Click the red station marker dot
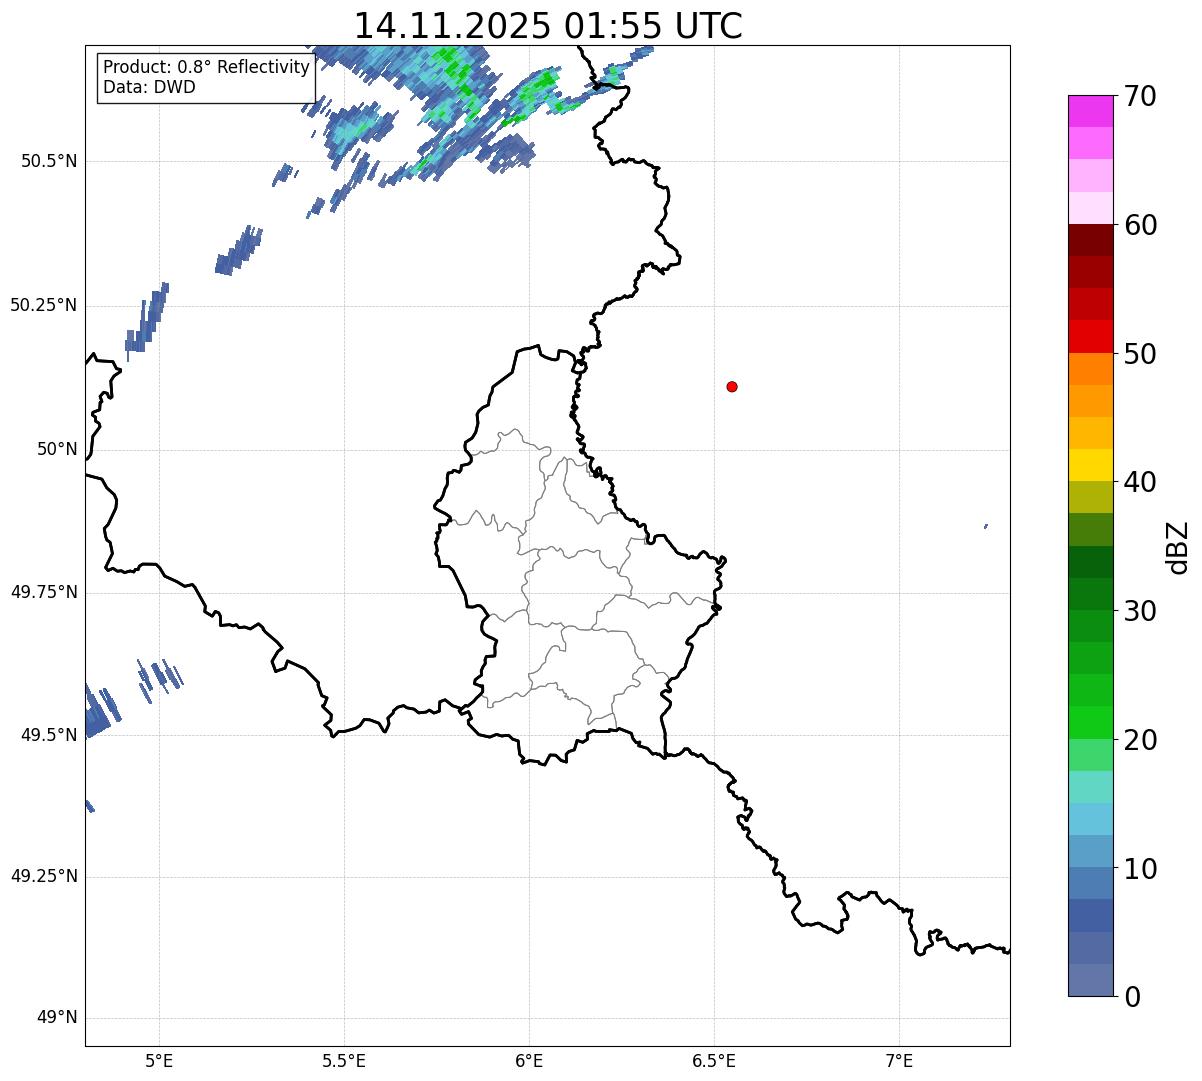This screenshot has width=1202, height=1081. [x=732, y=386]
